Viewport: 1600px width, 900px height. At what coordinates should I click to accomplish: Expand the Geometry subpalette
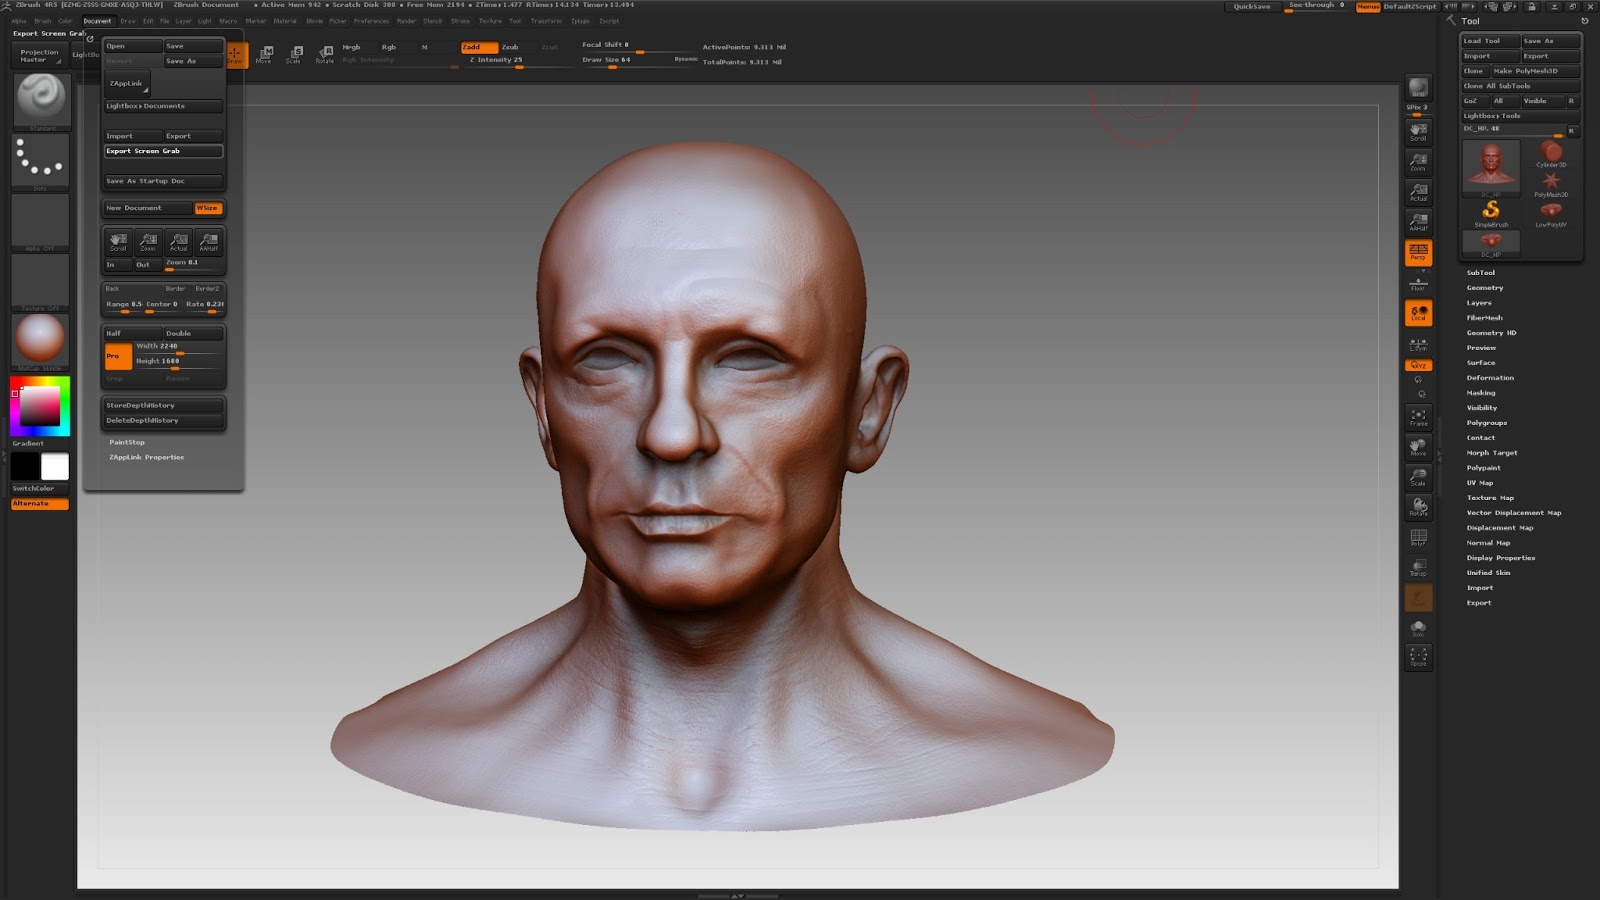(1484, 288)
